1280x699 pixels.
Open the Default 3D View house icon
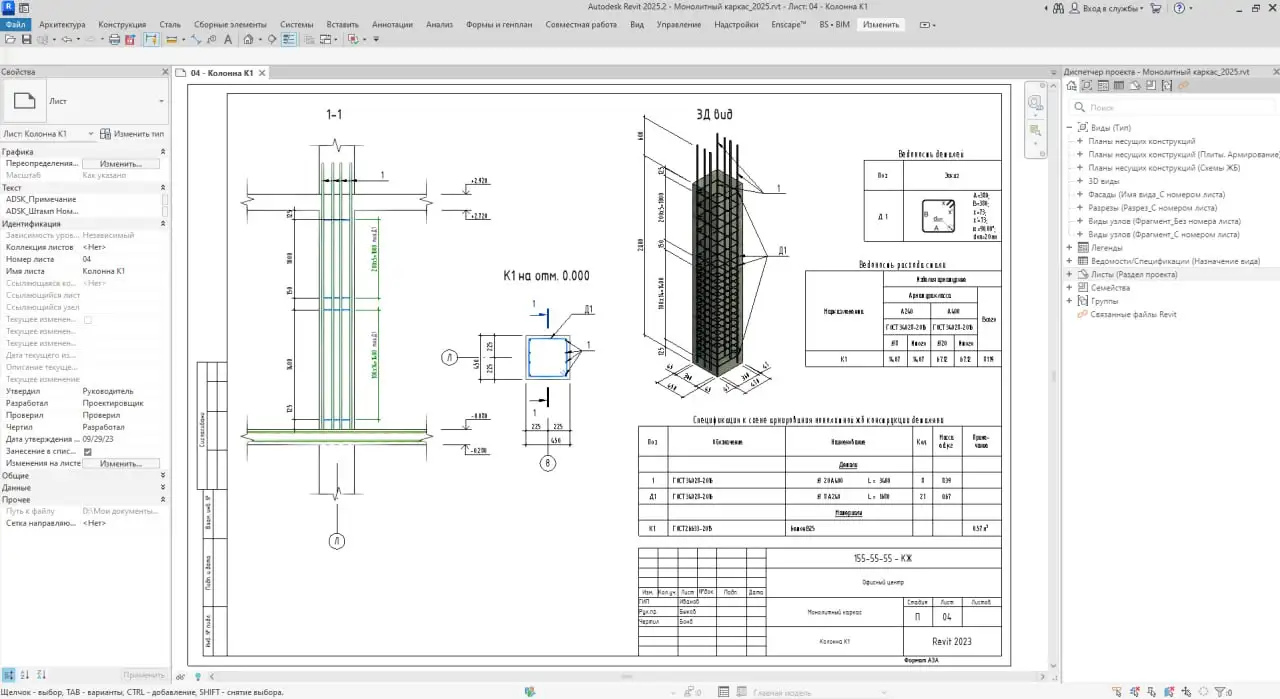click(x=248, y=40)
